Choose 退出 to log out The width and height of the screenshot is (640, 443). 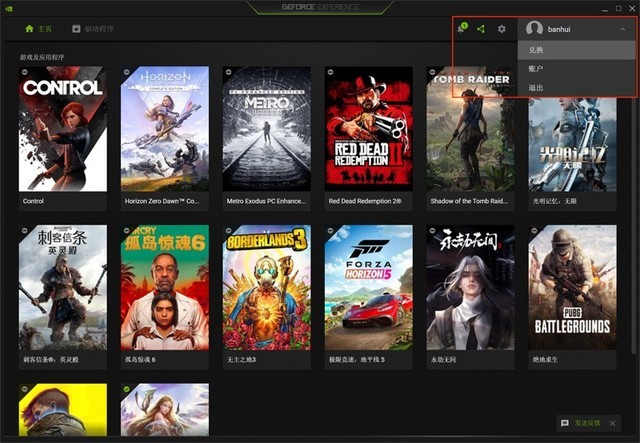tap(536, 88)
